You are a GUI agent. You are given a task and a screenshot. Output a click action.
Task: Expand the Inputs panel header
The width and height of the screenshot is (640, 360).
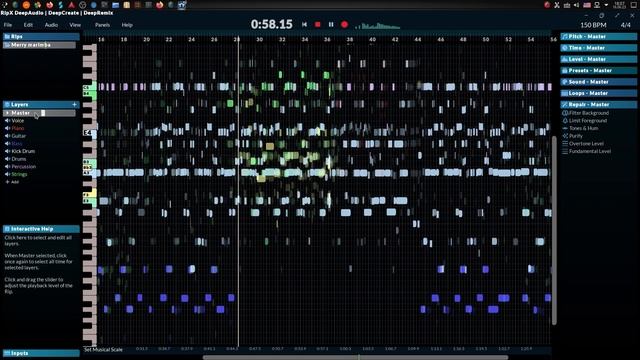tap(41, 353)
